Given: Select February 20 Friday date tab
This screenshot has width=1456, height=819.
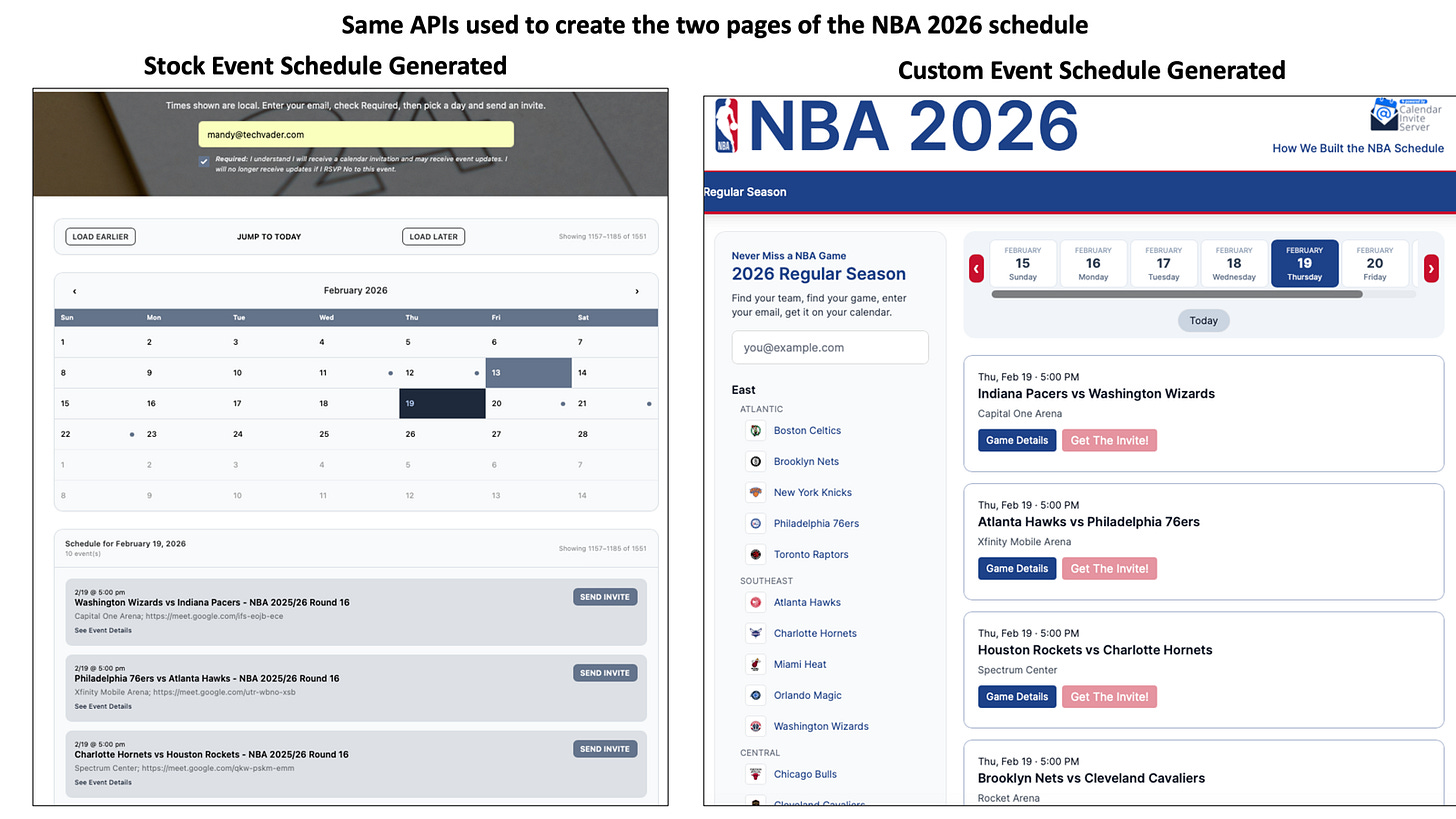Looking at the screenshot, I should point(1375,264).
